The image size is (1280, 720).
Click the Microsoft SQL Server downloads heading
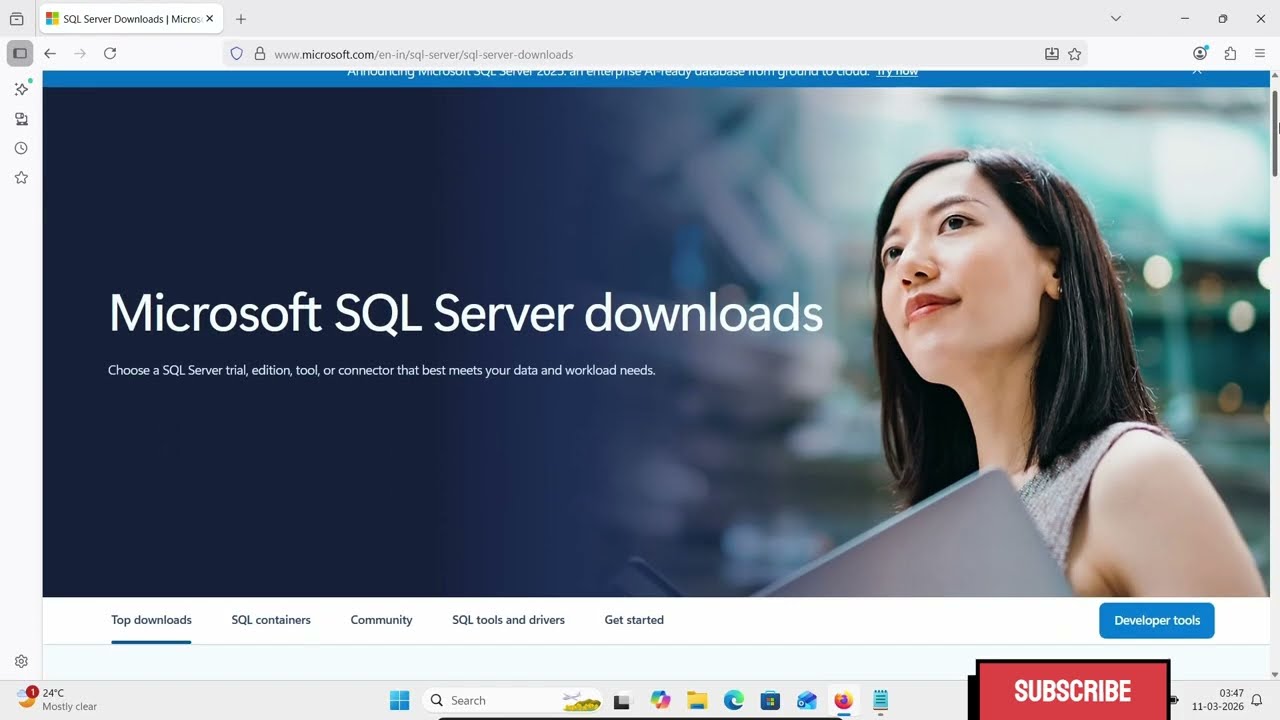pyautogui.click(x=466, y=313)
